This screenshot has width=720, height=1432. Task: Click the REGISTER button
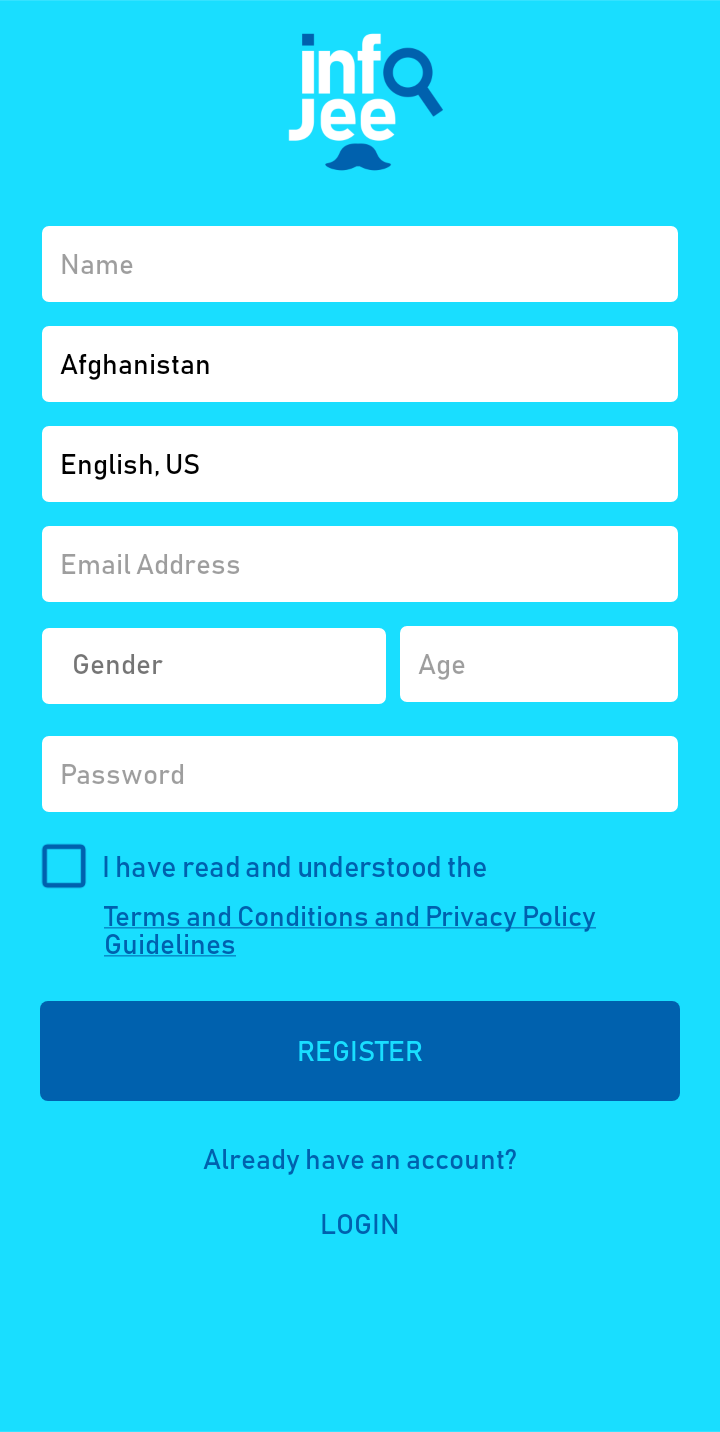coord(360,1051)
